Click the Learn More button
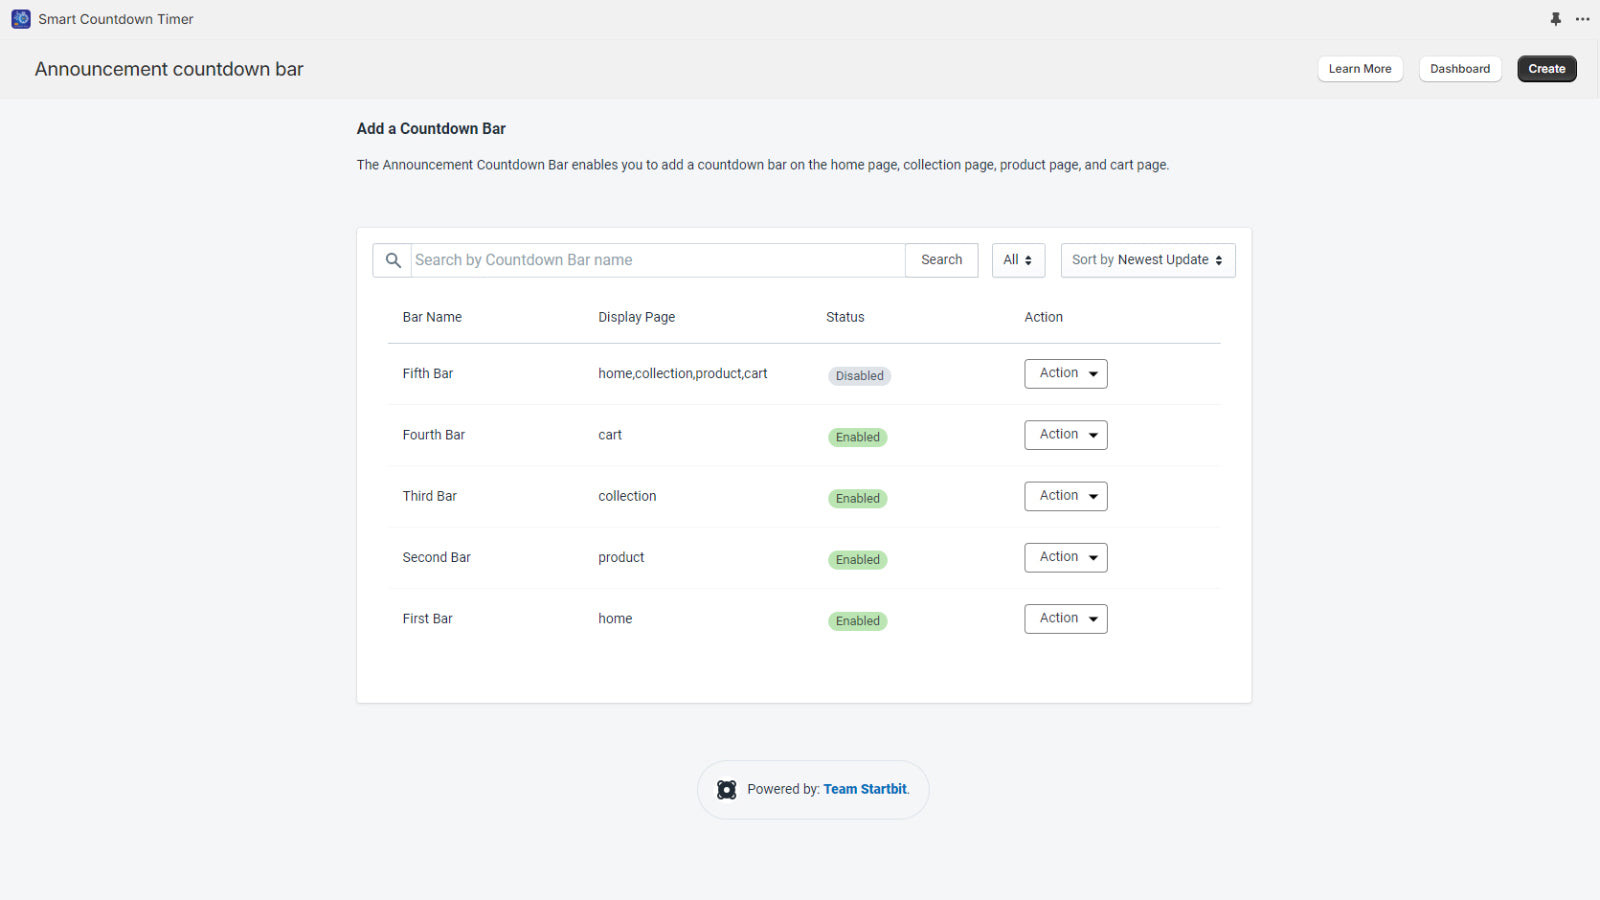 [x=1359, y=69]
